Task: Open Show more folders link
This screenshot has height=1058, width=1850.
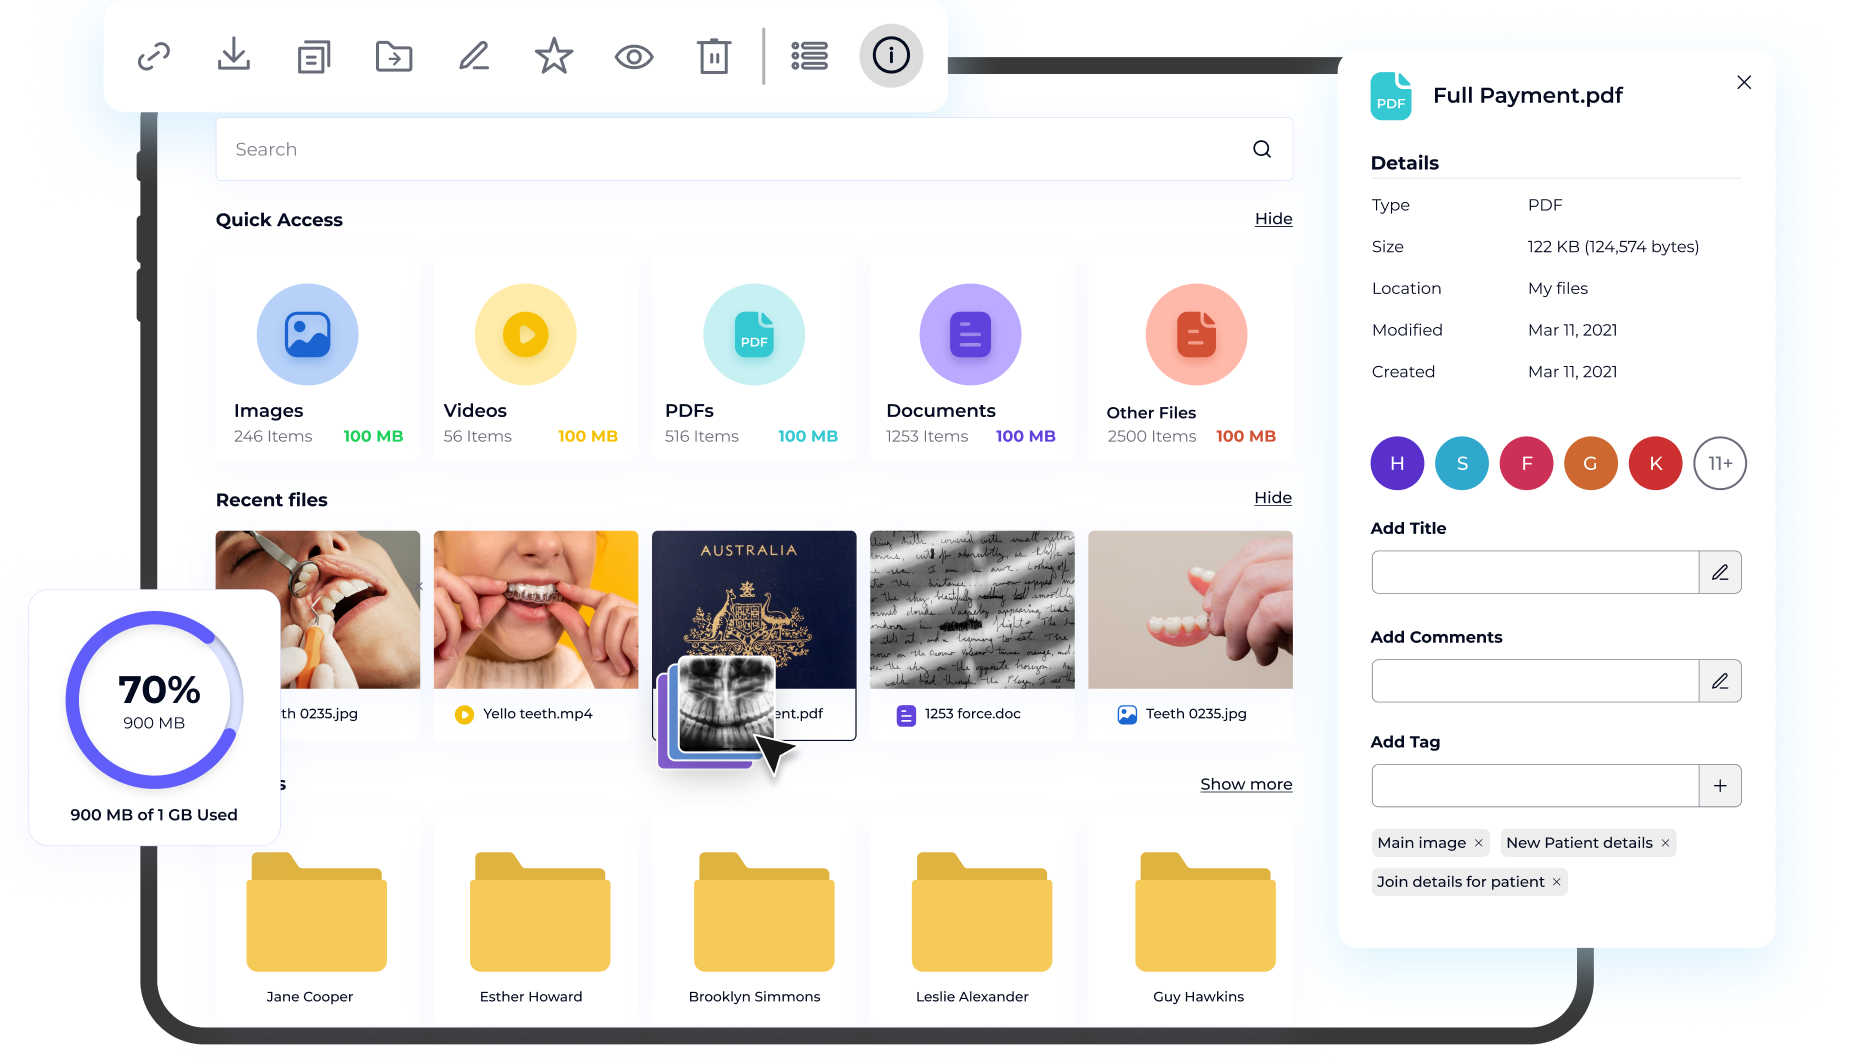Action: coord(1246,784)
